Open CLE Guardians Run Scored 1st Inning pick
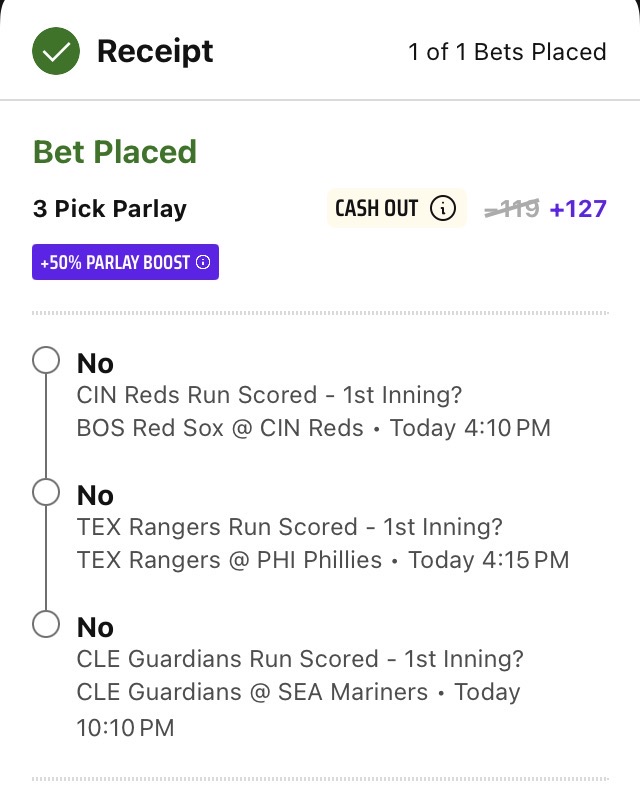The image size is (640, 811). coord(300,659)
